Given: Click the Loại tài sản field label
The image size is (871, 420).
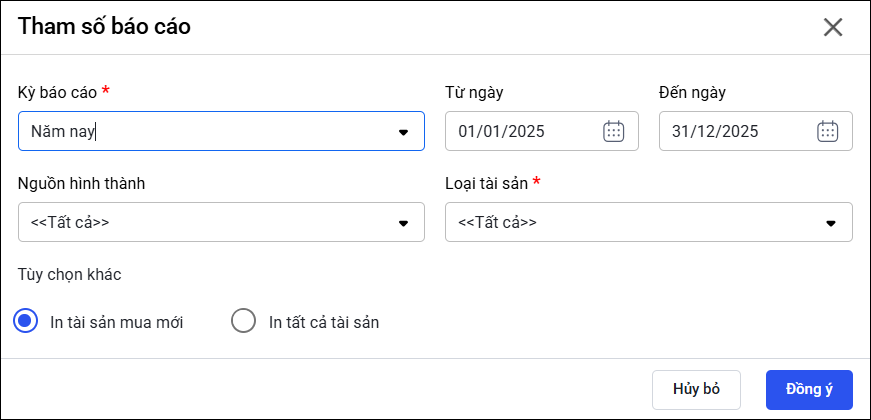Looking at the screenshot, I should (486, 183).
